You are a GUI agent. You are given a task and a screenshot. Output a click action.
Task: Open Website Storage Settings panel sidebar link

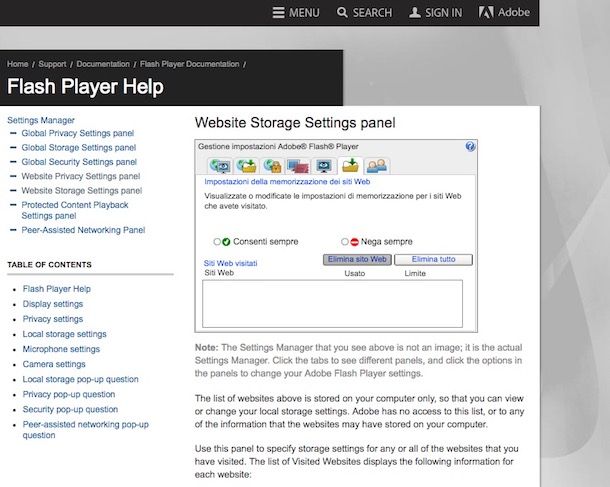(82, 191)
